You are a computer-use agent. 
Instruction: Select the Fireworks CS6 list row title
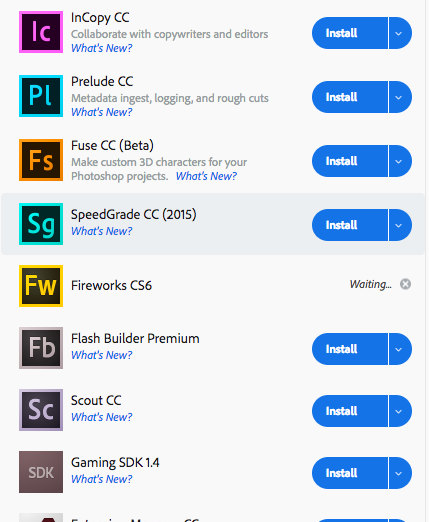click(x=111, y=286)
